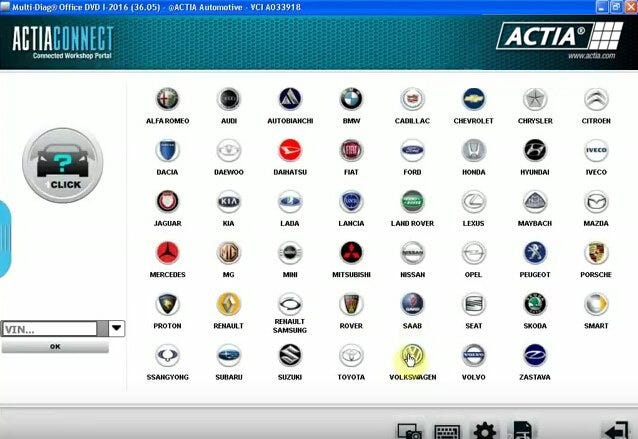Select the Chevrolet brand logo
638x439 pixels.
[x=474, y=99]
